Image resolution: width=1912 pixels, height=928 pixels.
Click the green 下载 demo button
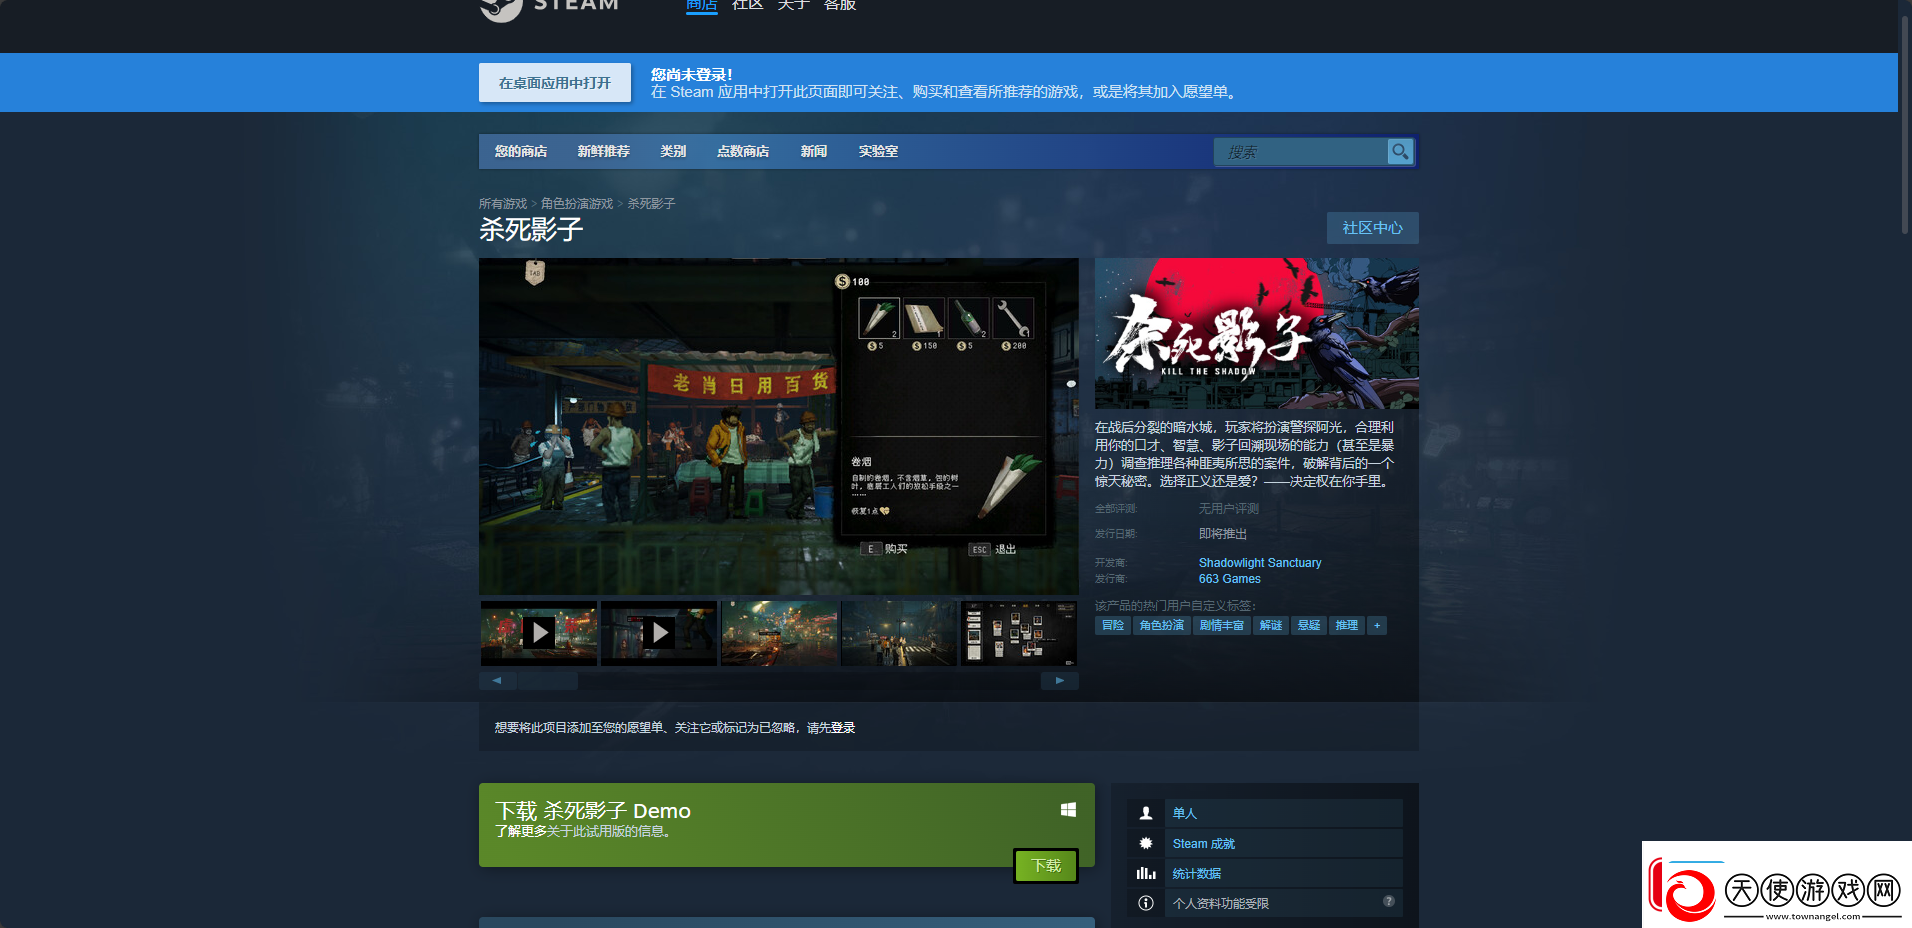click(1046, 866)
